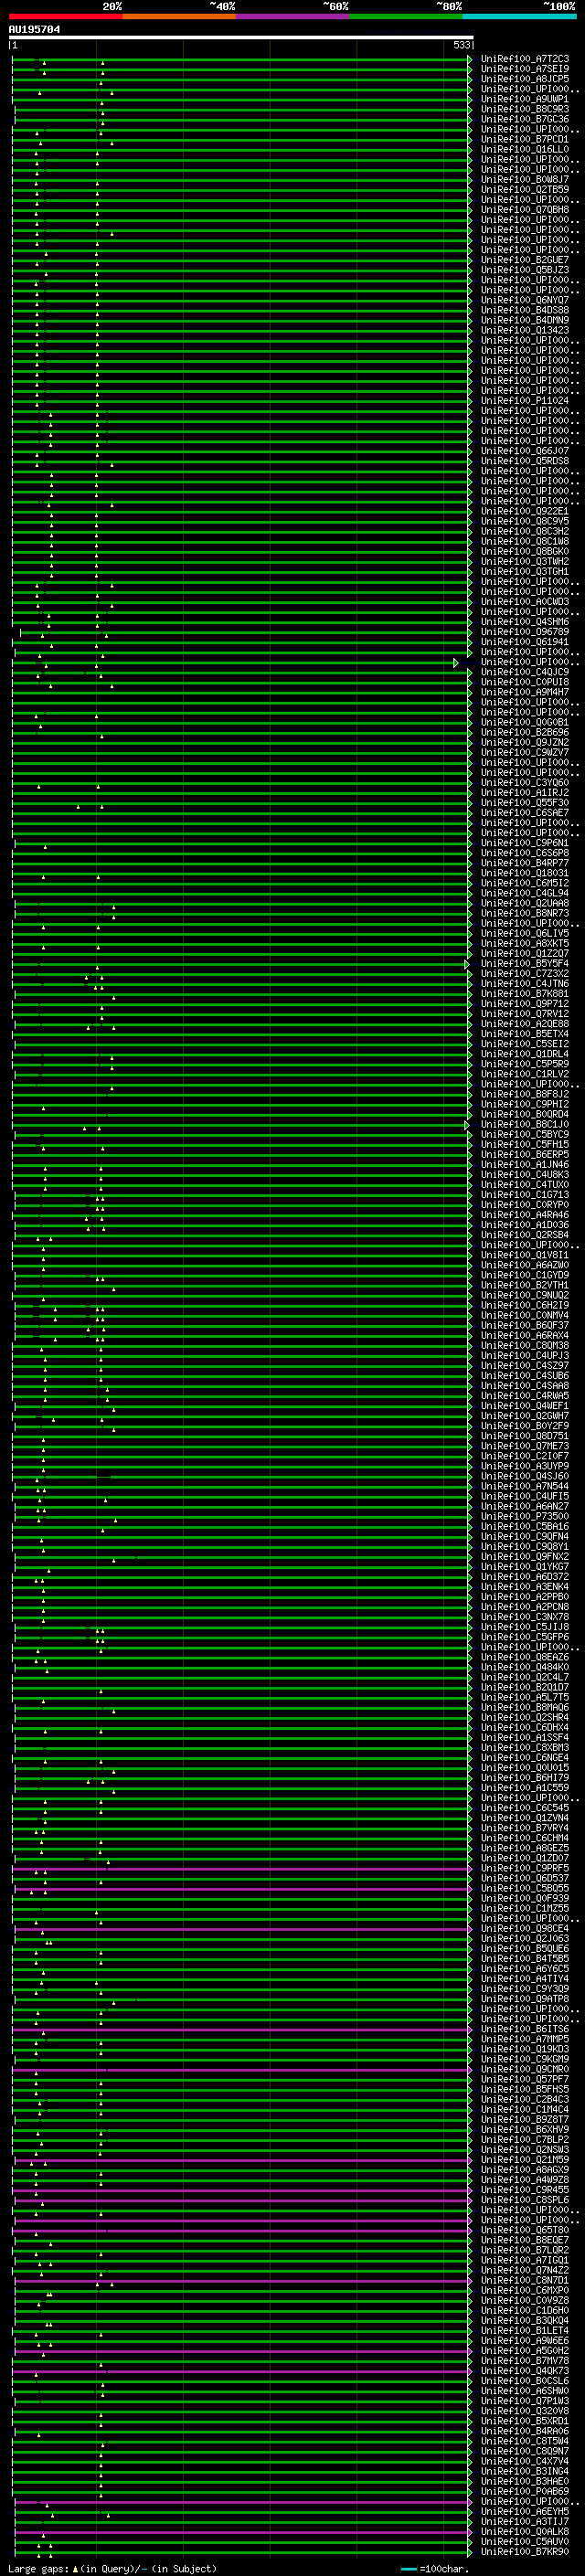Select hit label UniRef100_Q7P1W3

[x=525, y=2401]
